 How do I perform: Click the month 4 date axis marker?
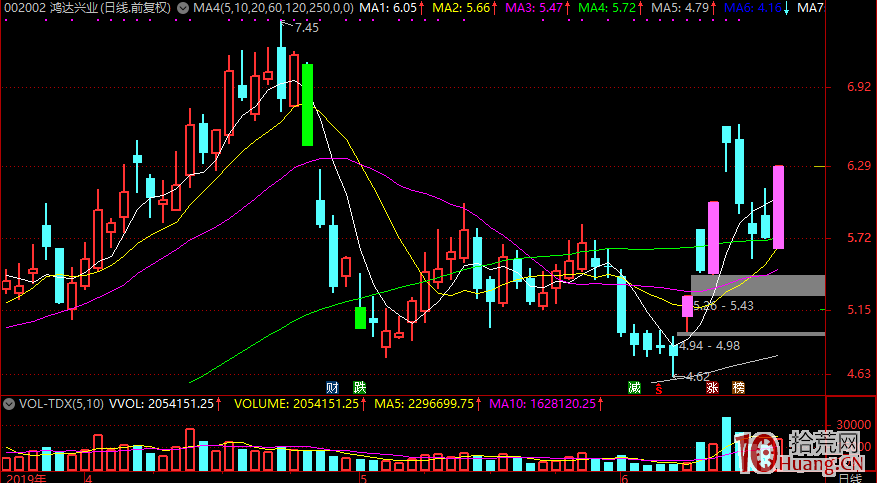click(88, 479)
